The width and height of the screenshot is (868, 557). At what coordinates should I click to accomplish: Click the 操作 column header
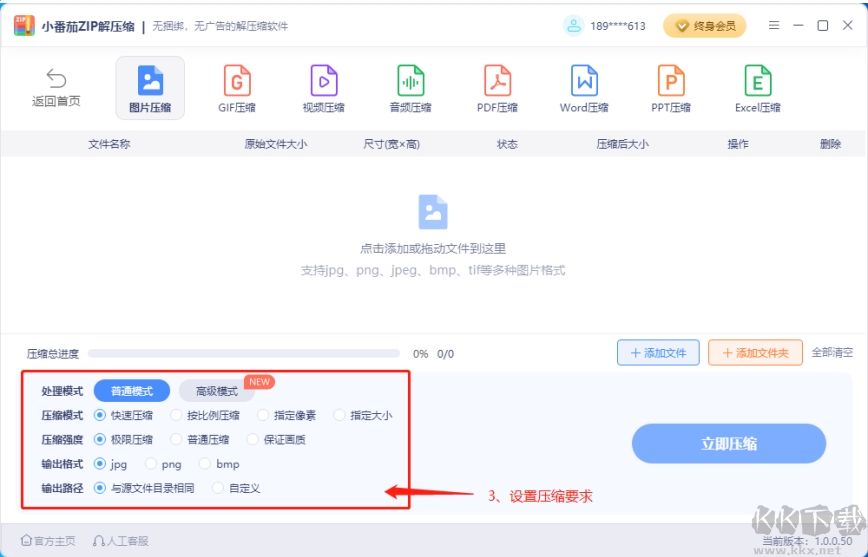738,144
